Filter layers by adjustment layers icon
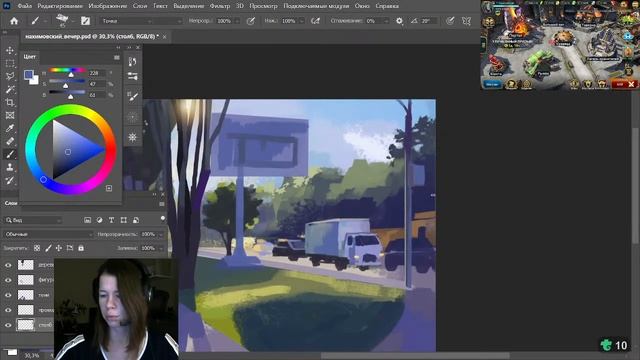640x360 pixels. click(100, 220)
